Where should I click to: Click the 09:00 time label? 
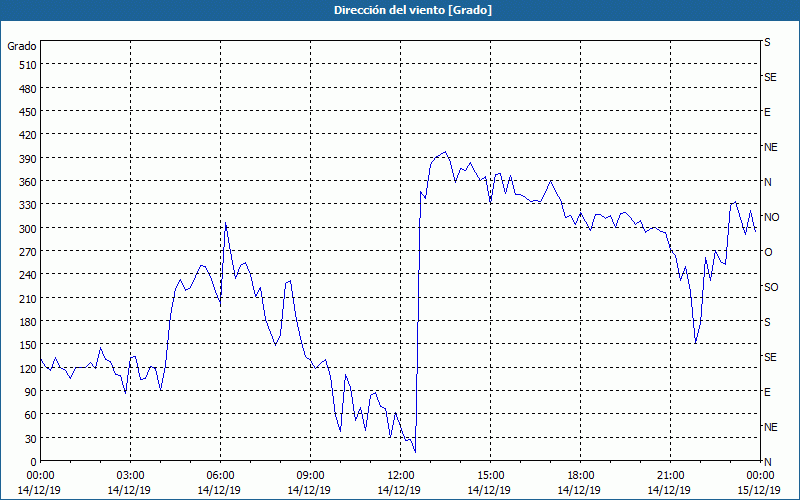click(x=310, y=476)
